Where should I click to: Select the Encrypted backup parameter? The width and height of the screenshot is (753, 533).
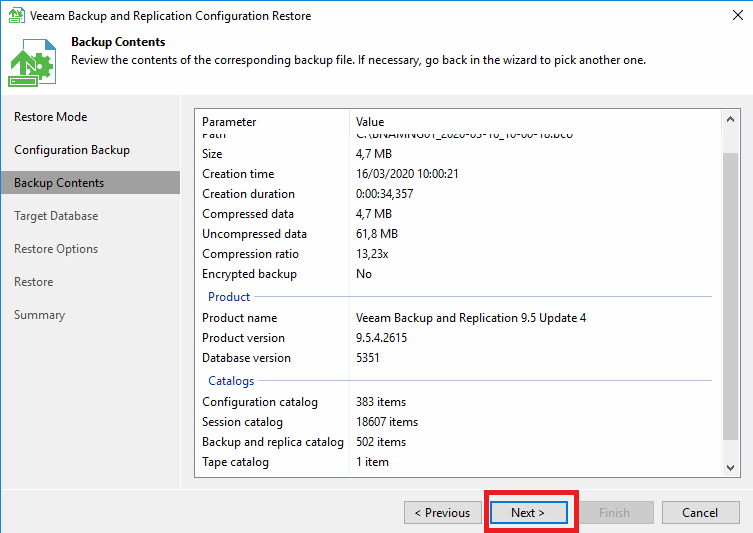(249, 274)
